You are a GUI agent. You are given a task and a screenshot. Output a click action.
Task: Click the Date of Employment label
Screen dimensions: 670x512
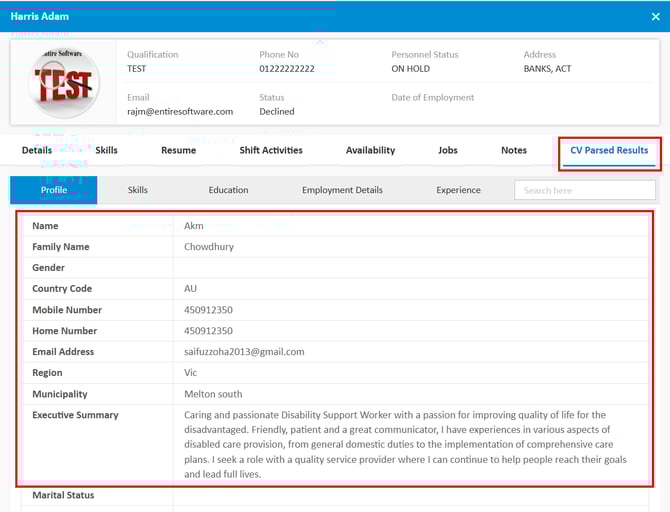(x=432, y=97)
